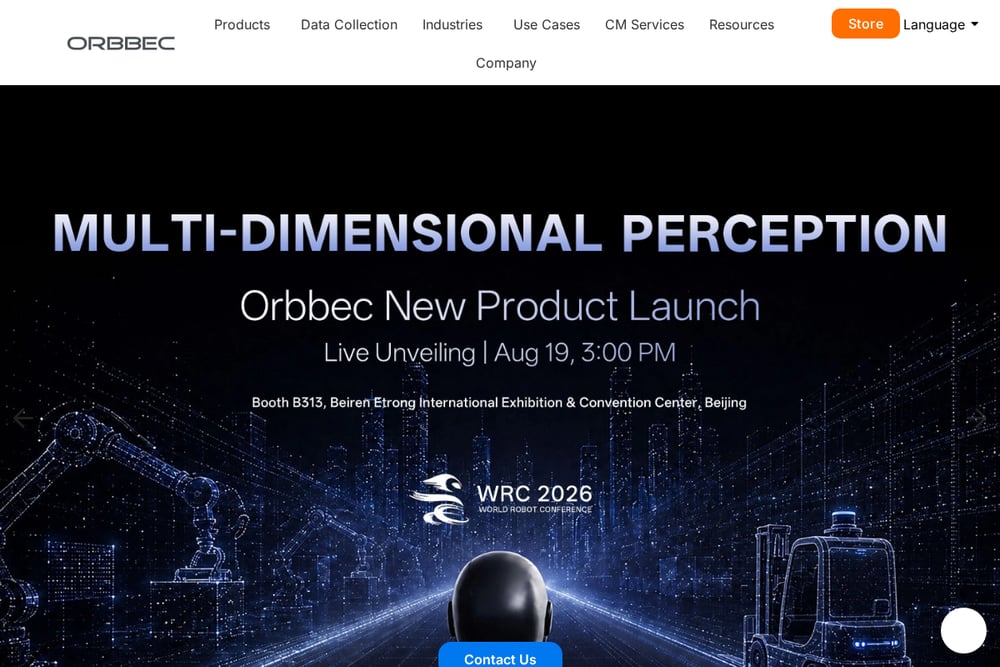Viewport: 1000px width, 667px height.
Task: Open the Use Cases menu
Action: click(x=547, y=25)
